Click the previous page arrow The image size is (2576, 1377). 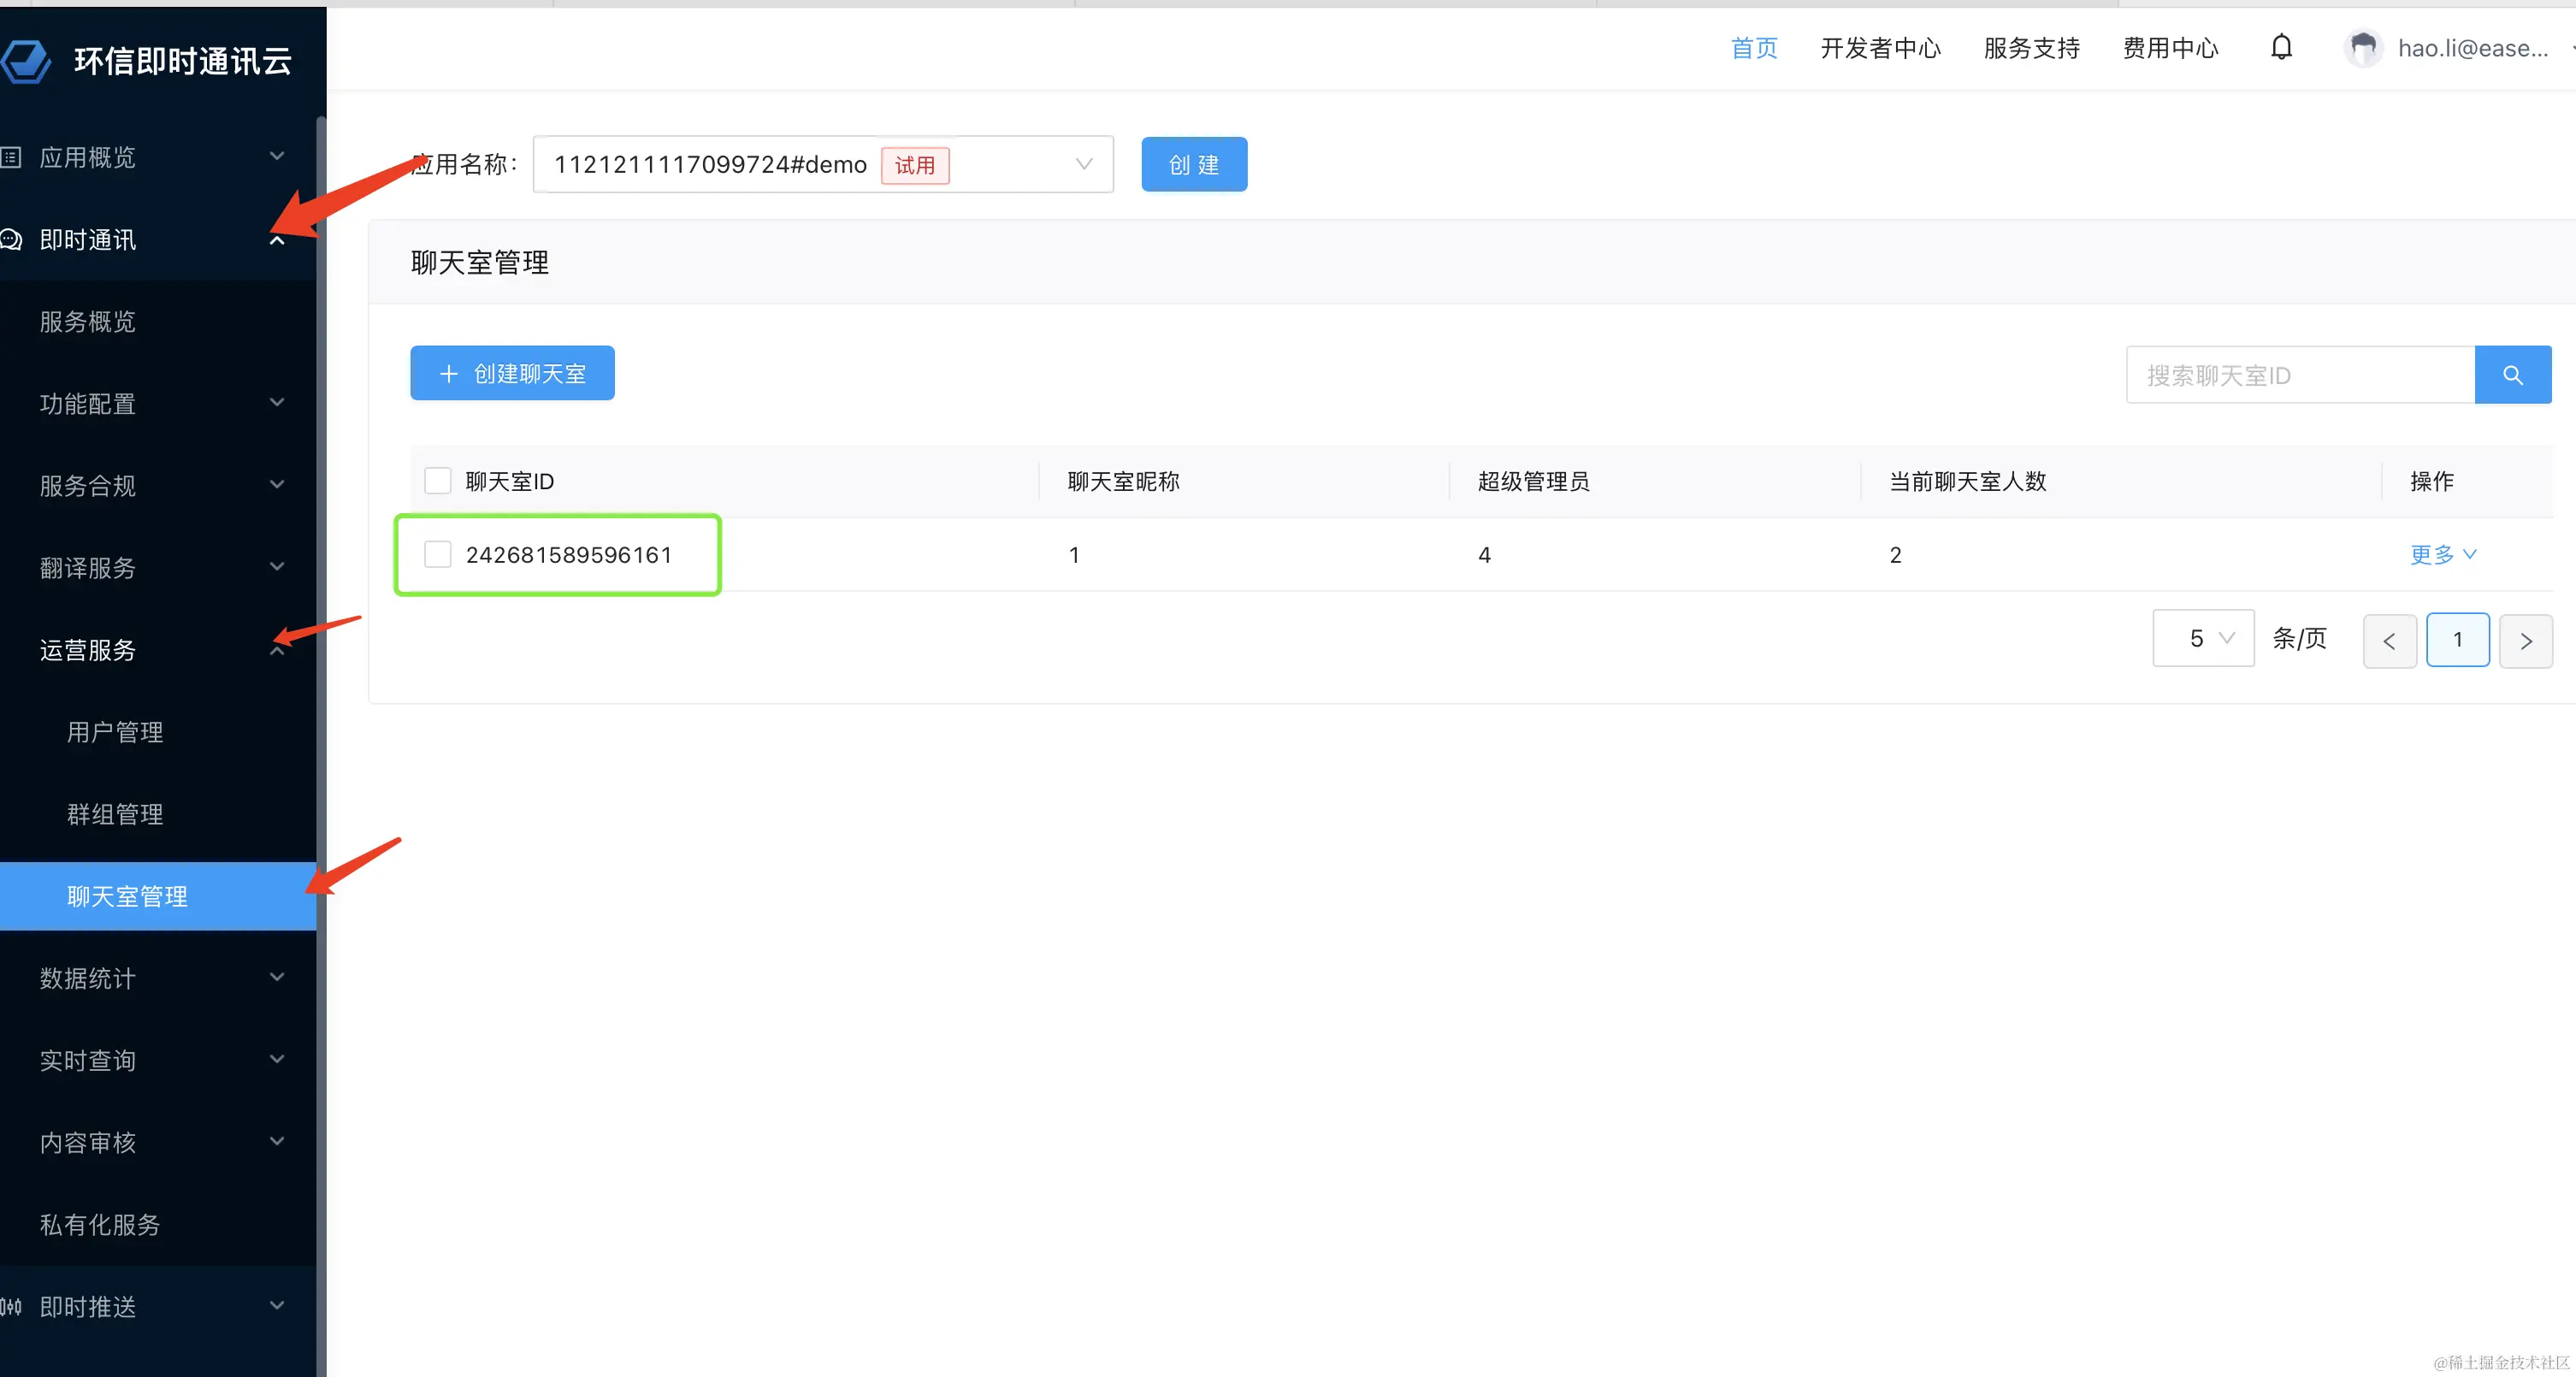coord(2390,640)
